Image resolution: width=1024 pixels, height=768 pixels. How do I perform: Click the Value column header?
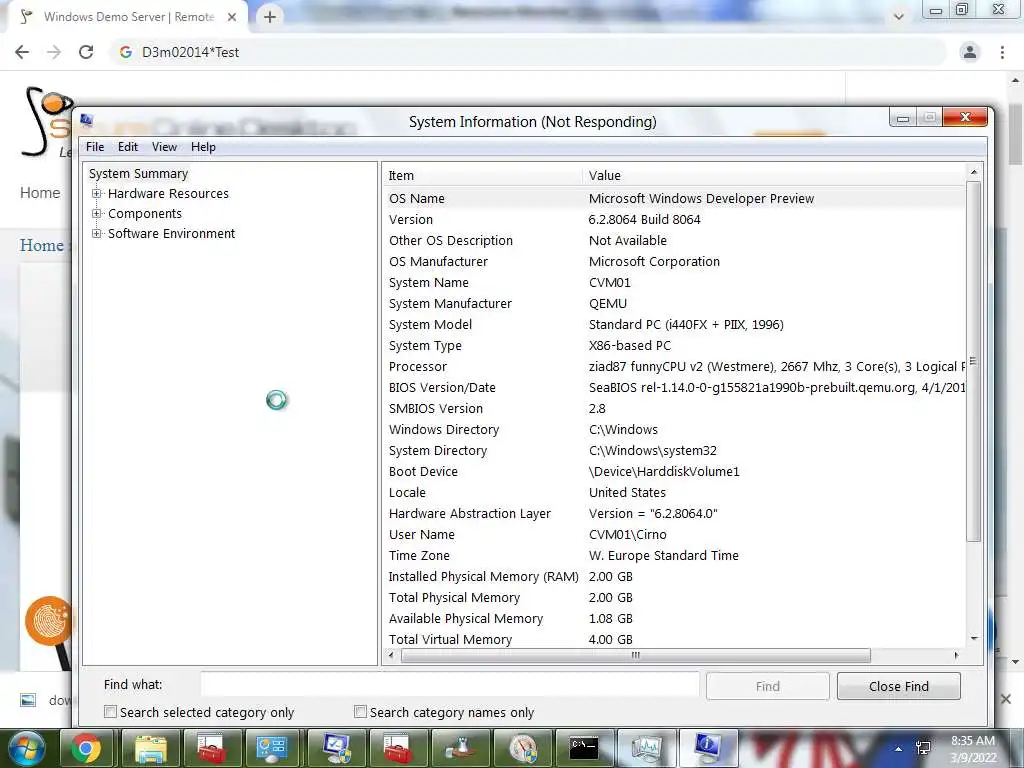click(773, 175)
